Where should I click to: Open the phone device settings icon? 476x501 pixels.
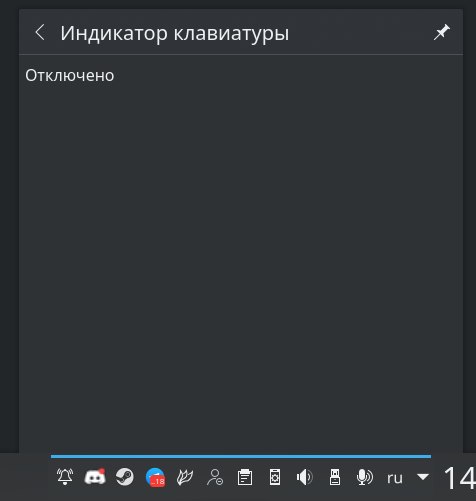[275, 477]
